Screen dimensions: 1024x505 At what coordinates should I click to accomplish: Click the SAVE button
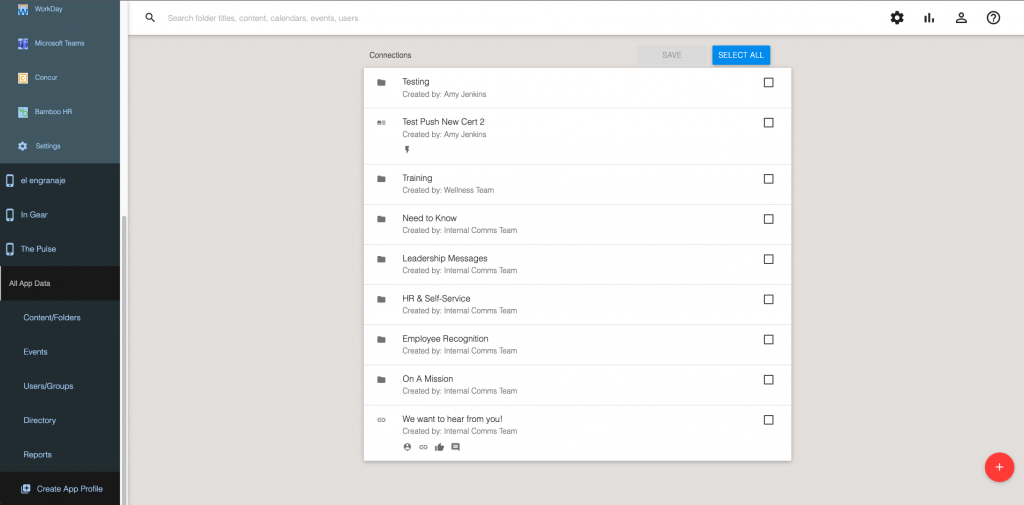click(671, 55)
